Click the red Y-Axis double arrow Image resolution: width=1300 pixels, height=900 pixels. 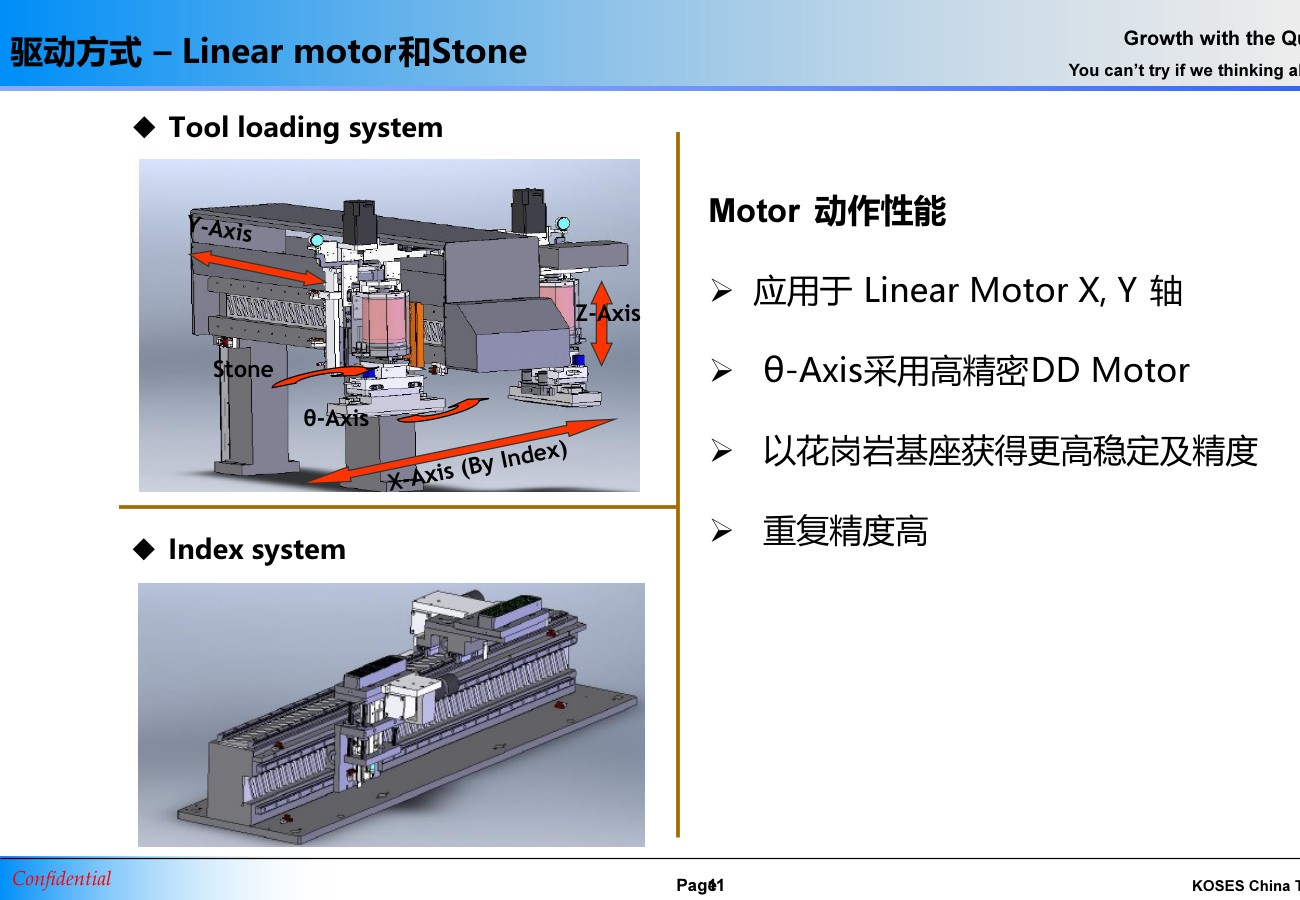(257, 266)
